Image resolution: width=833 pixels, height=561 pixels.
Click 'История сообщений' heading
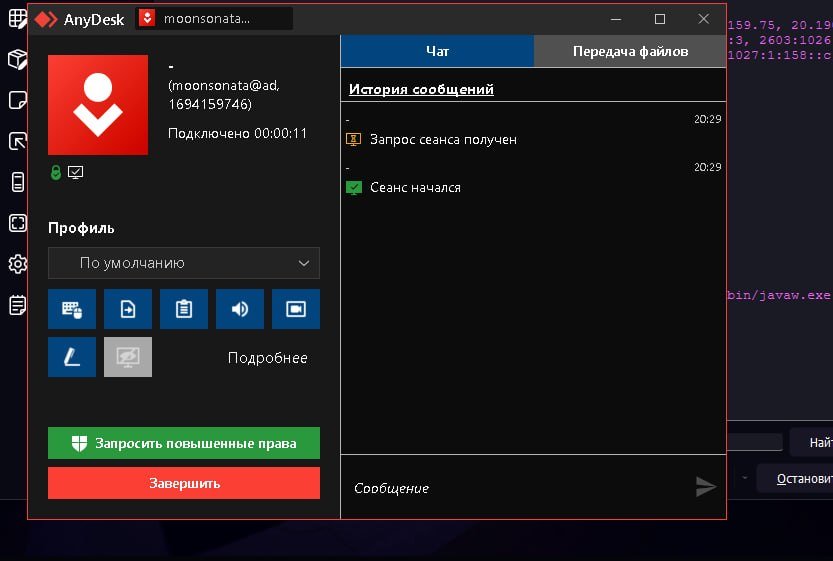pos(421,89)
